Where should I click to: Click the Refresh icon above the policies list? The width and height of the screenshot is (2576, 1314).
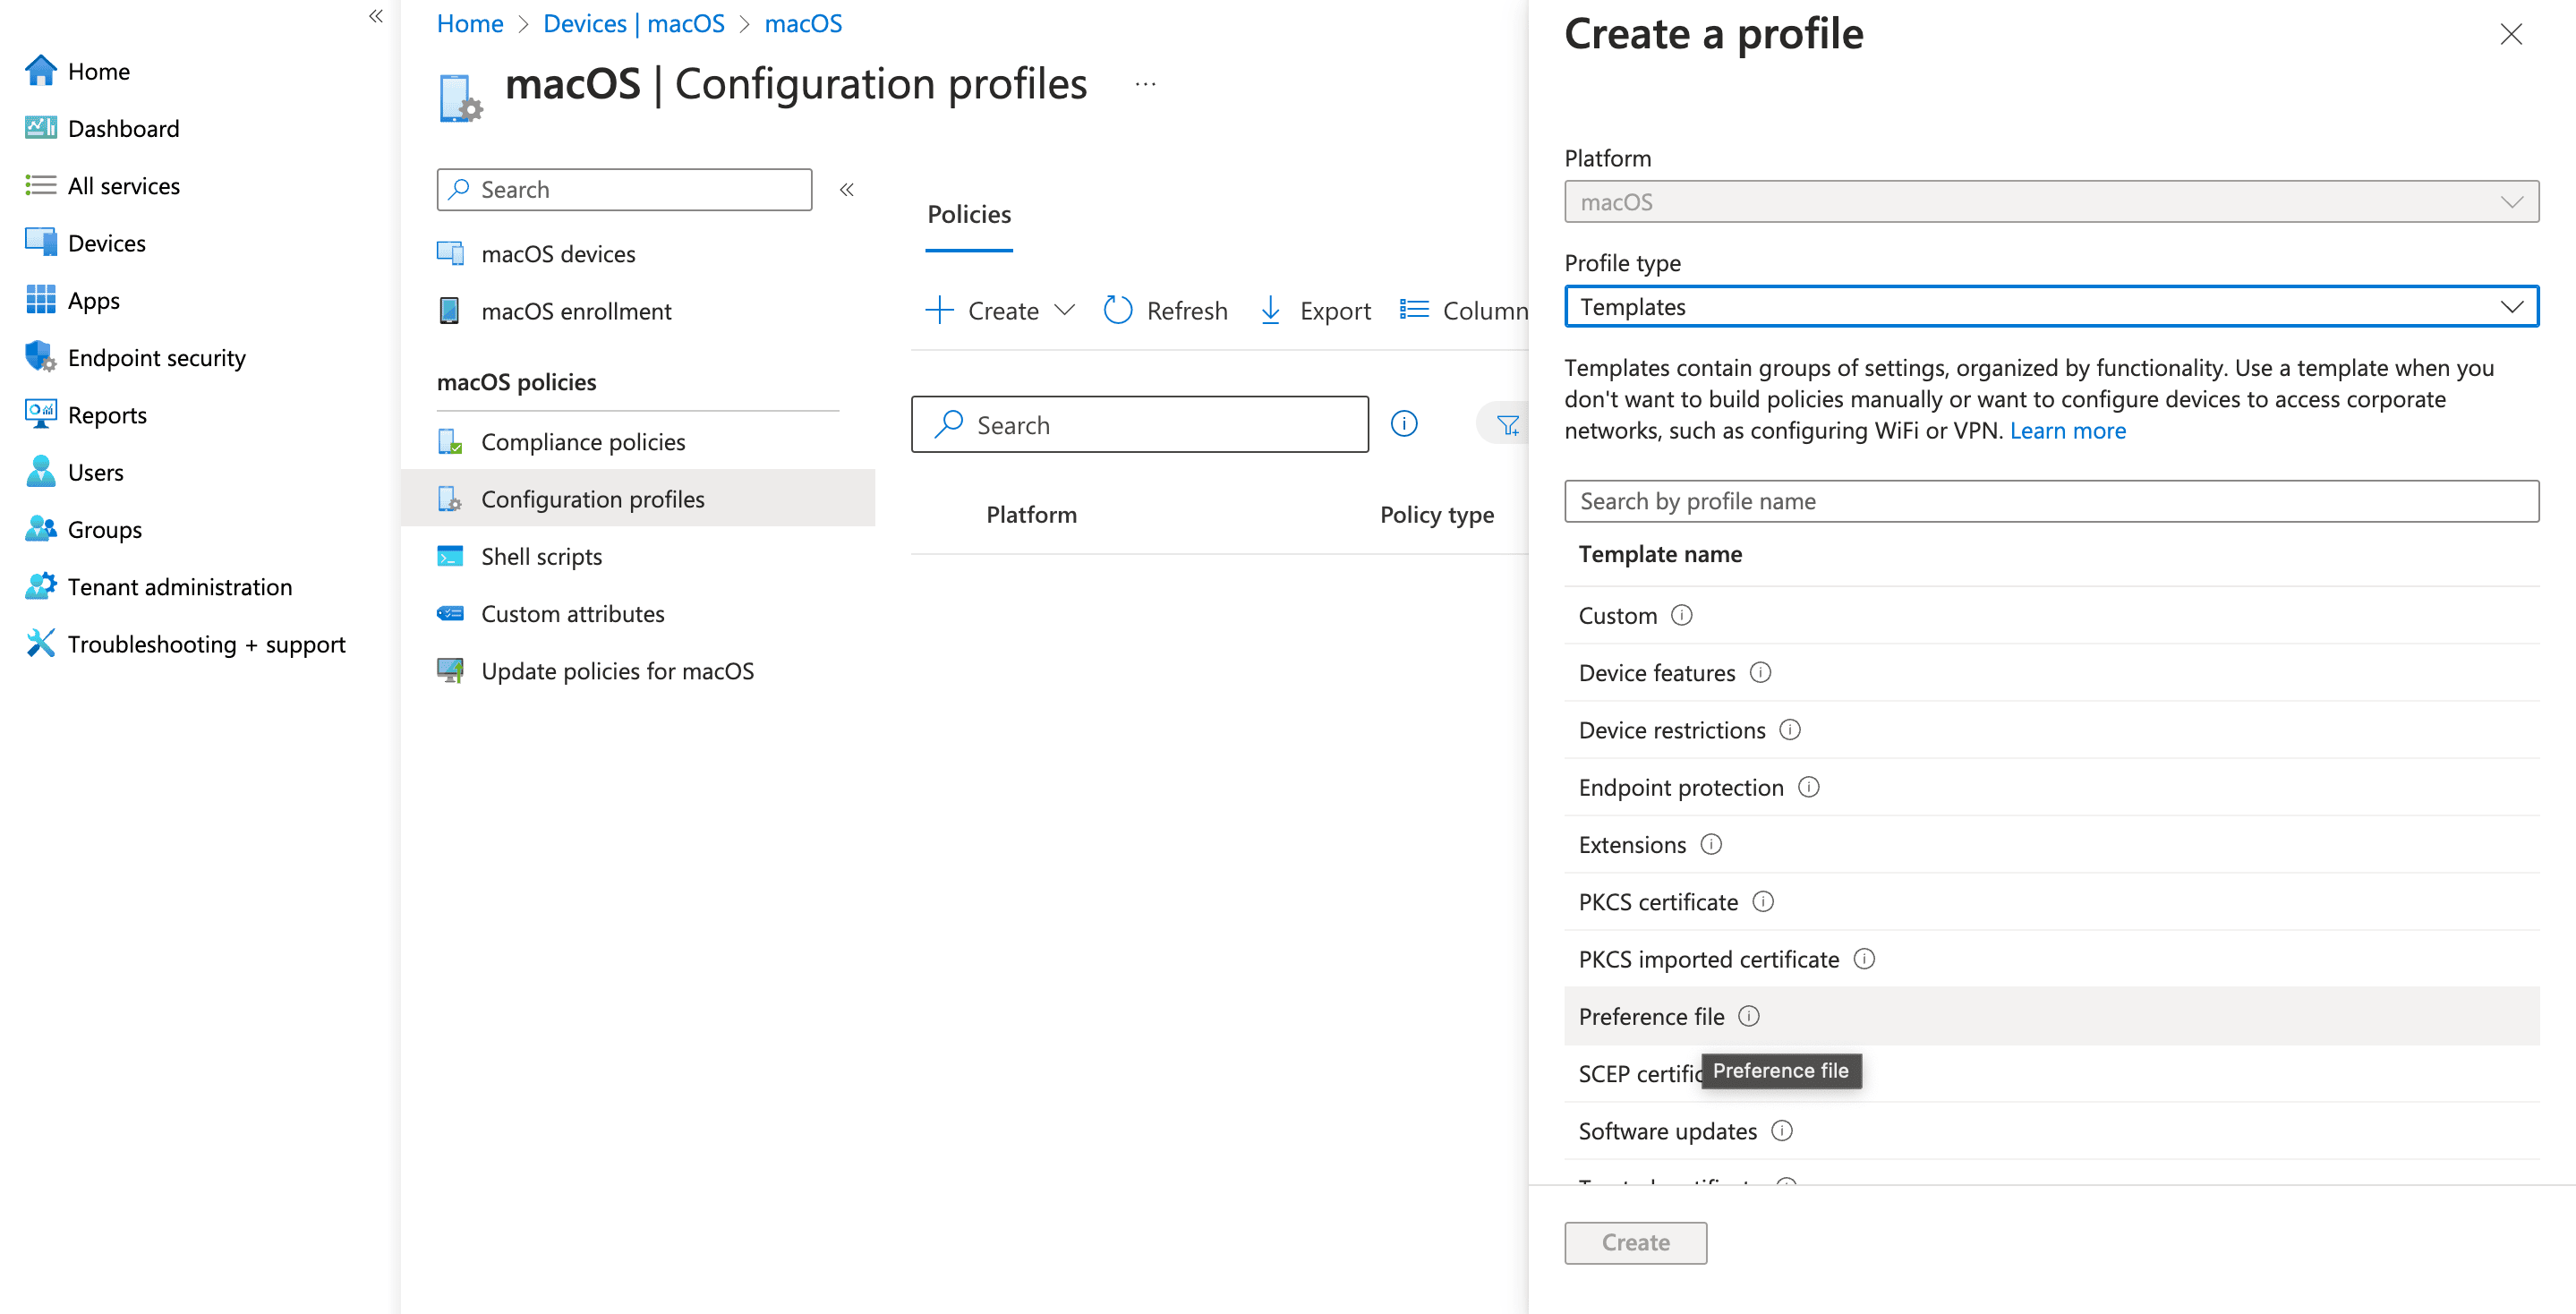(1118, 310)
